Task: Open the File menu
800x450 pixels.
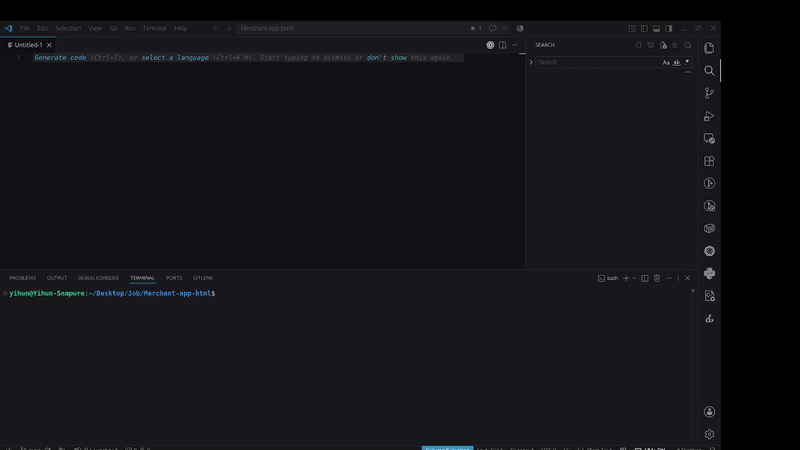Action: point(24,29)
